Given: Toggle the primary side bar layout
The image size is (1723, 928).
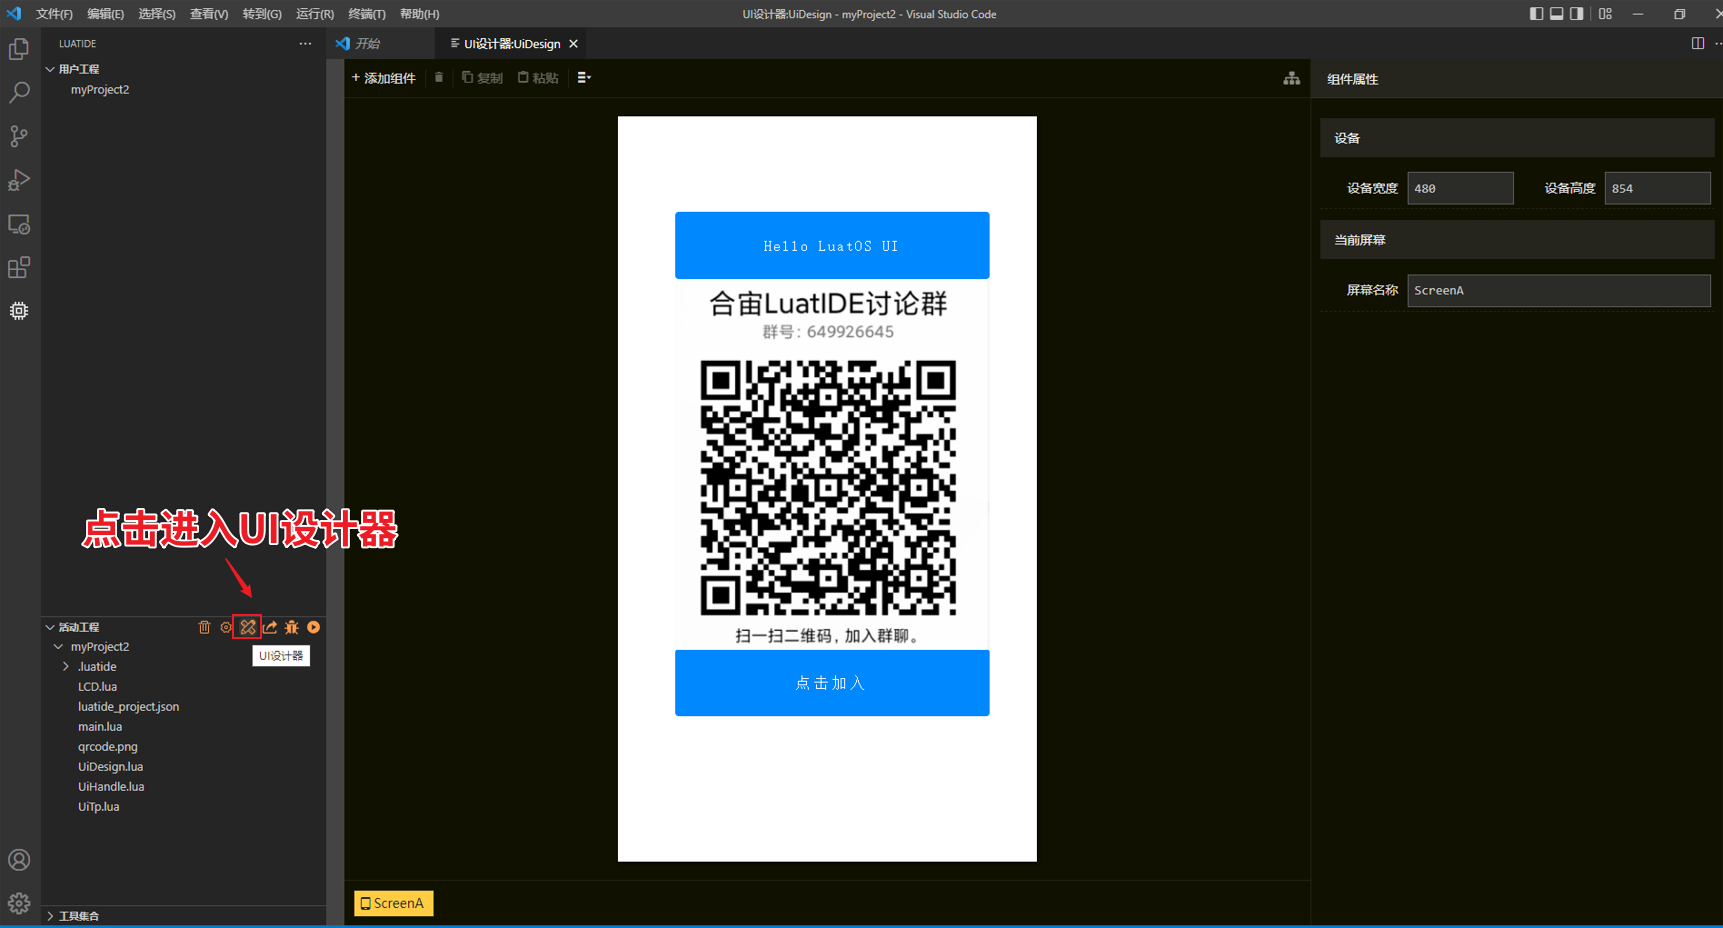Looking at the screenshot, I should [1536, 14].
